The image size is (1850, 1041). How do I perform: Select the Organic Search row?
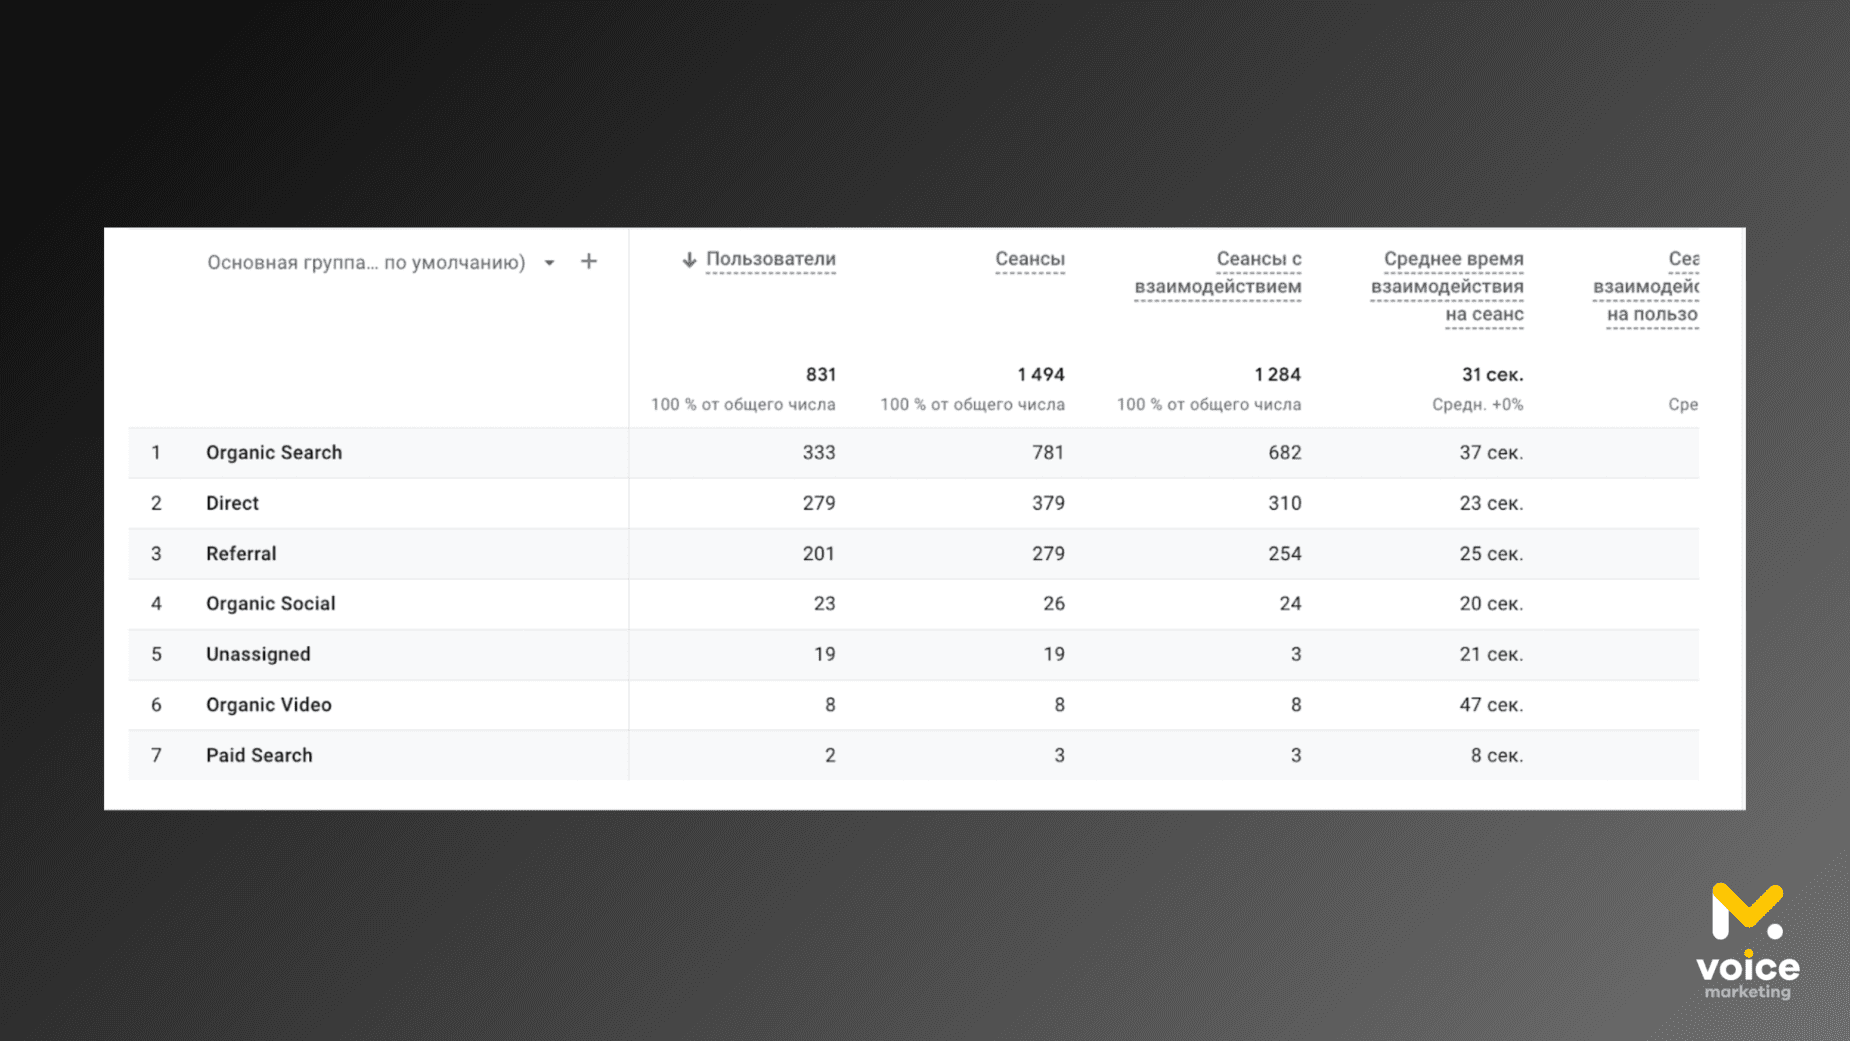pyautogui.click(x=274, y=453)
